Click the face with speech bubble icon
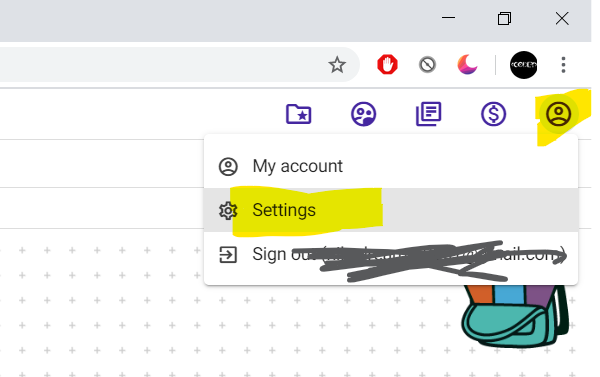The width and height of the screenshot is (600, 377). [364, 114]
